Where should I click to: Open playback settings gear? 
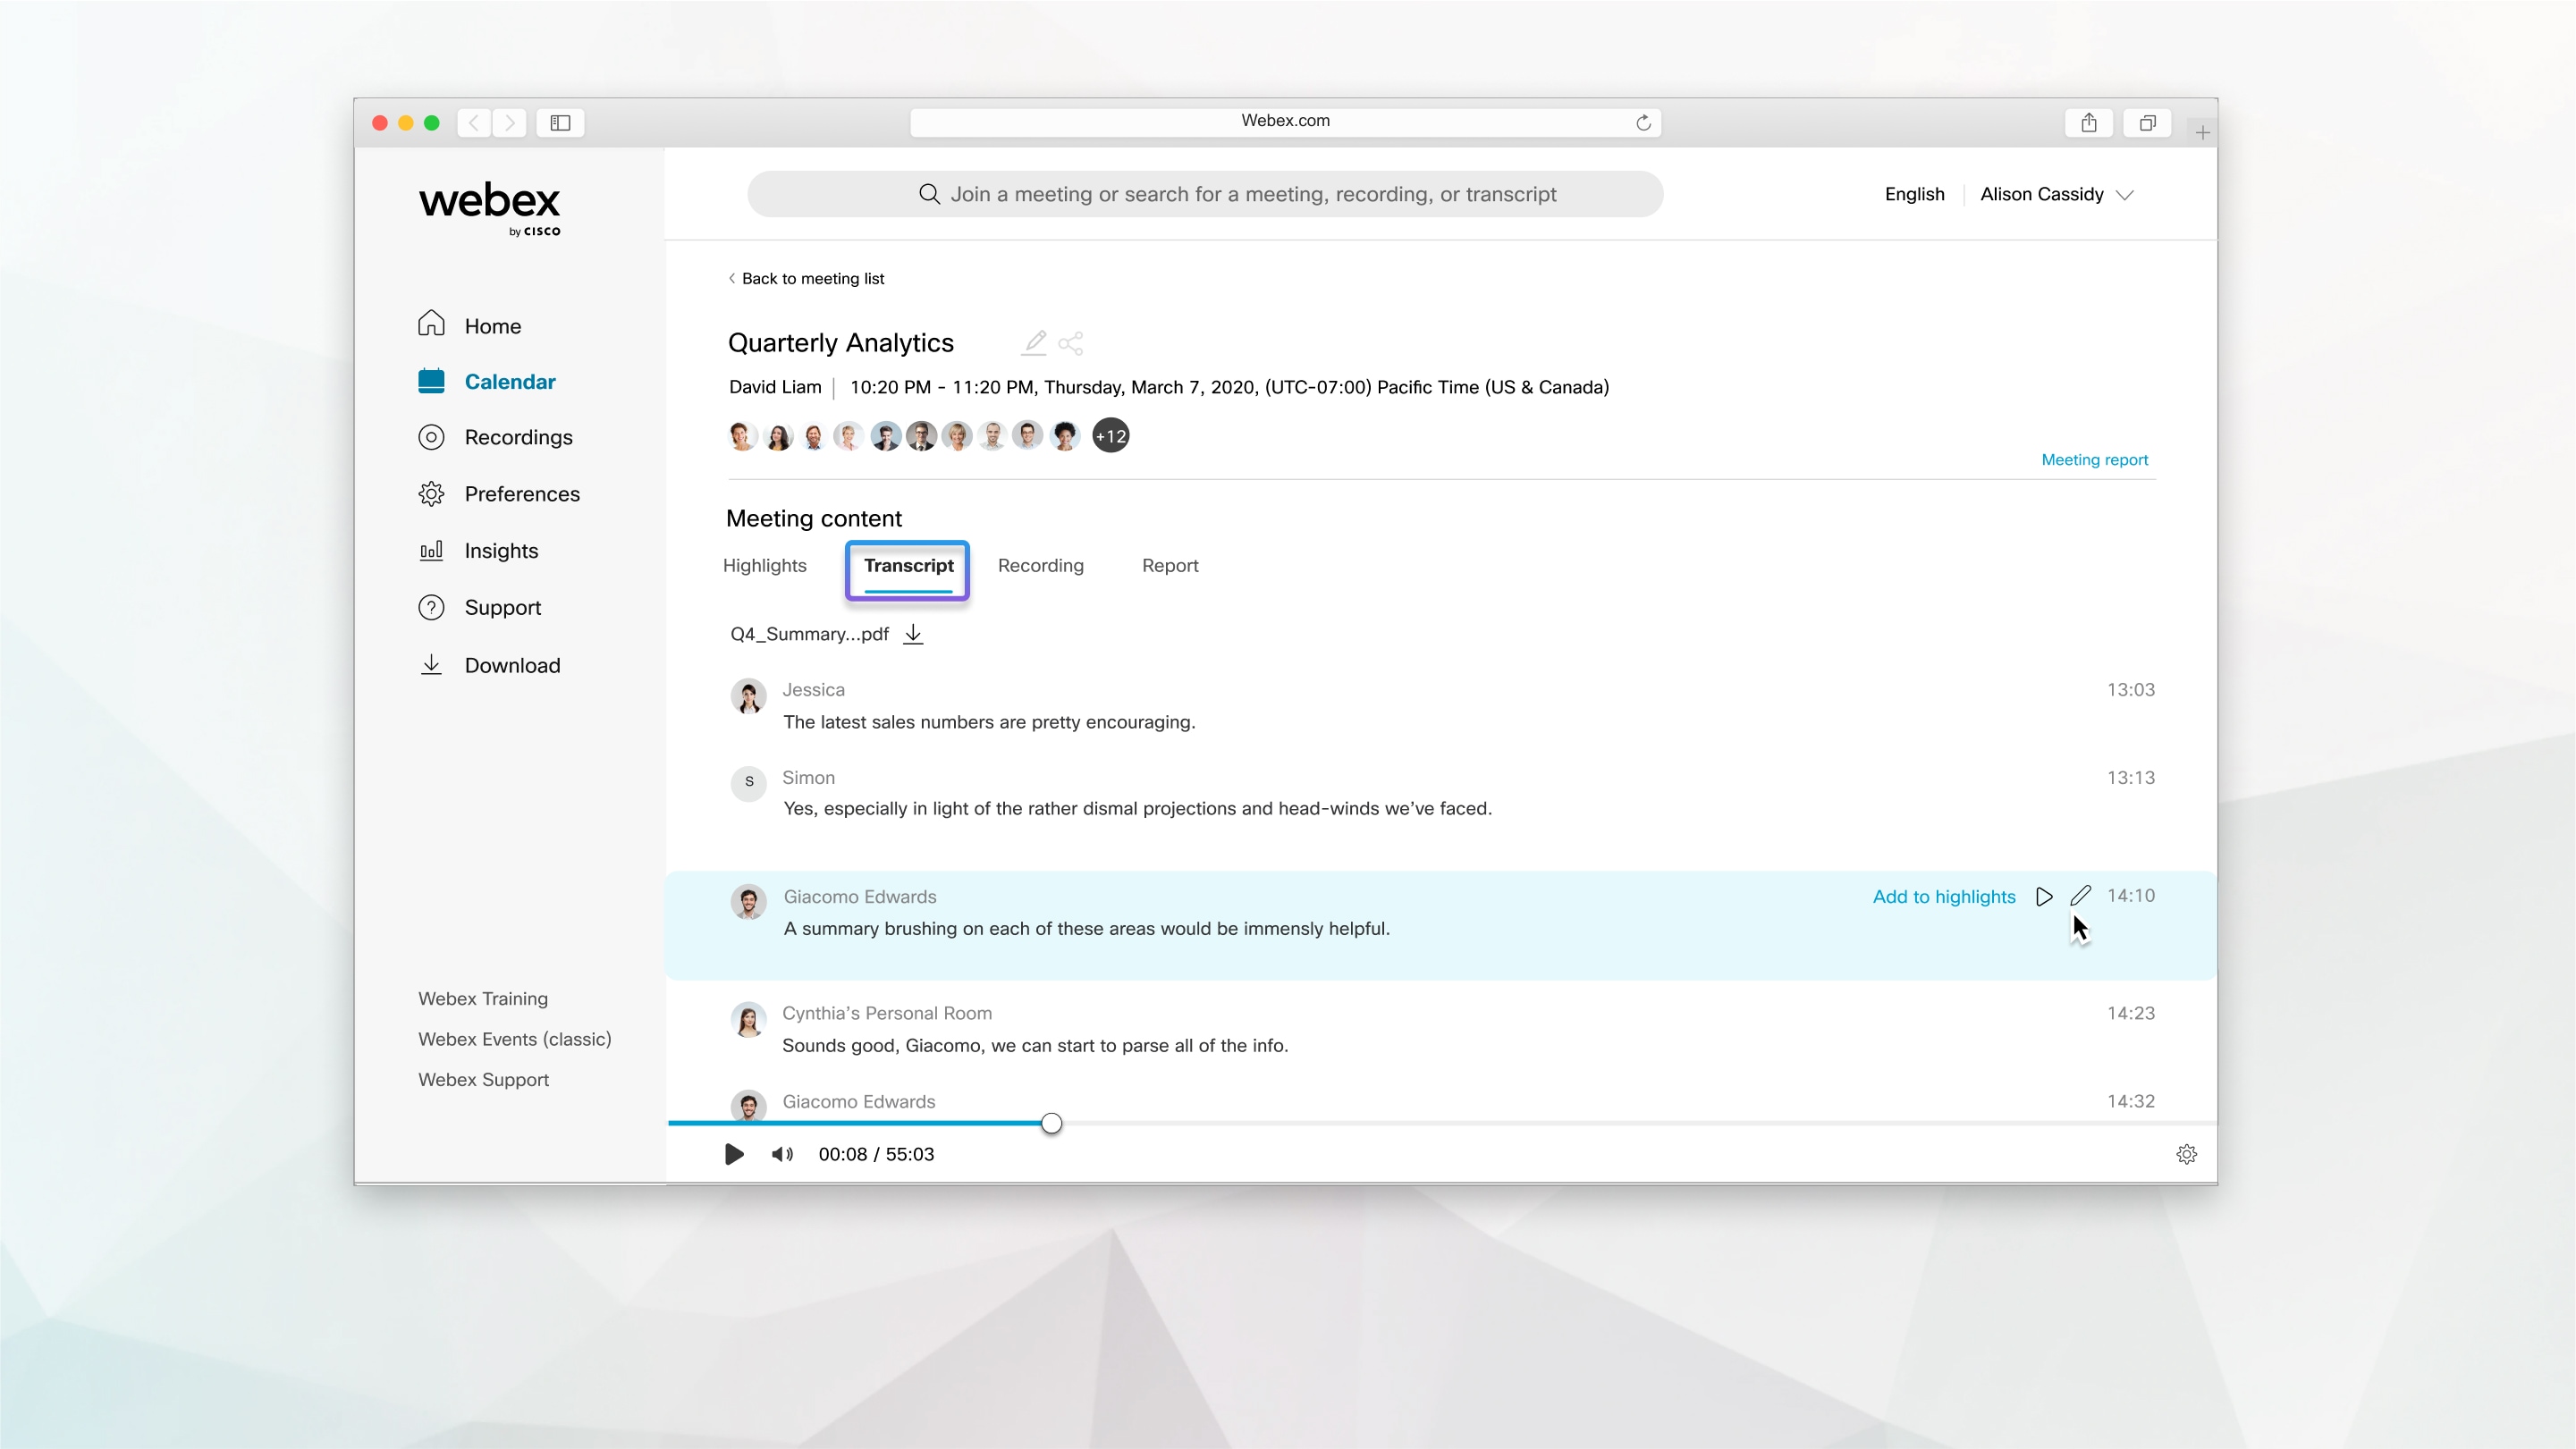pos(2187,1153)
